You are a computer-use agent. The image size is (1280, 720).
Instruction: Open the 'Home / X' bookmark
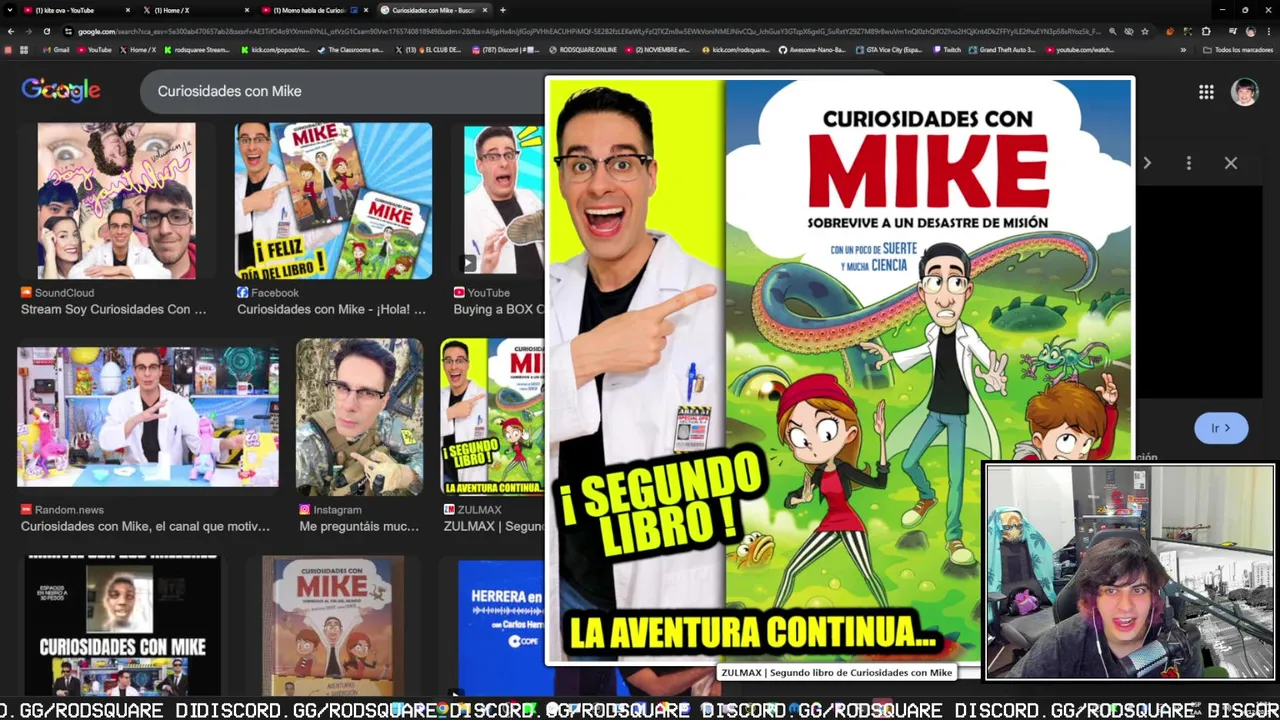click(x=139, y=50)
